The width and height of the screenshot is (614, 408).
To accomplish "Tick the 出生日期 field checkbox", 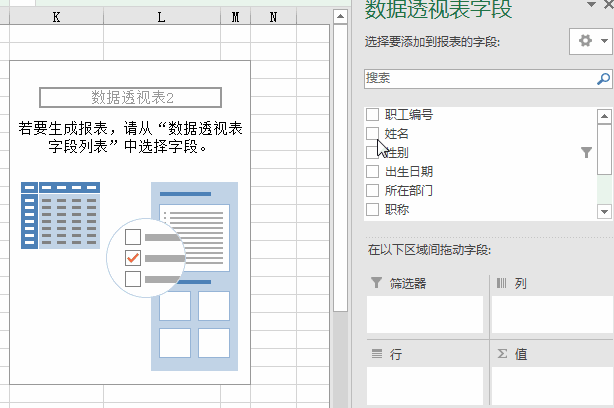I will coord(372,172).
